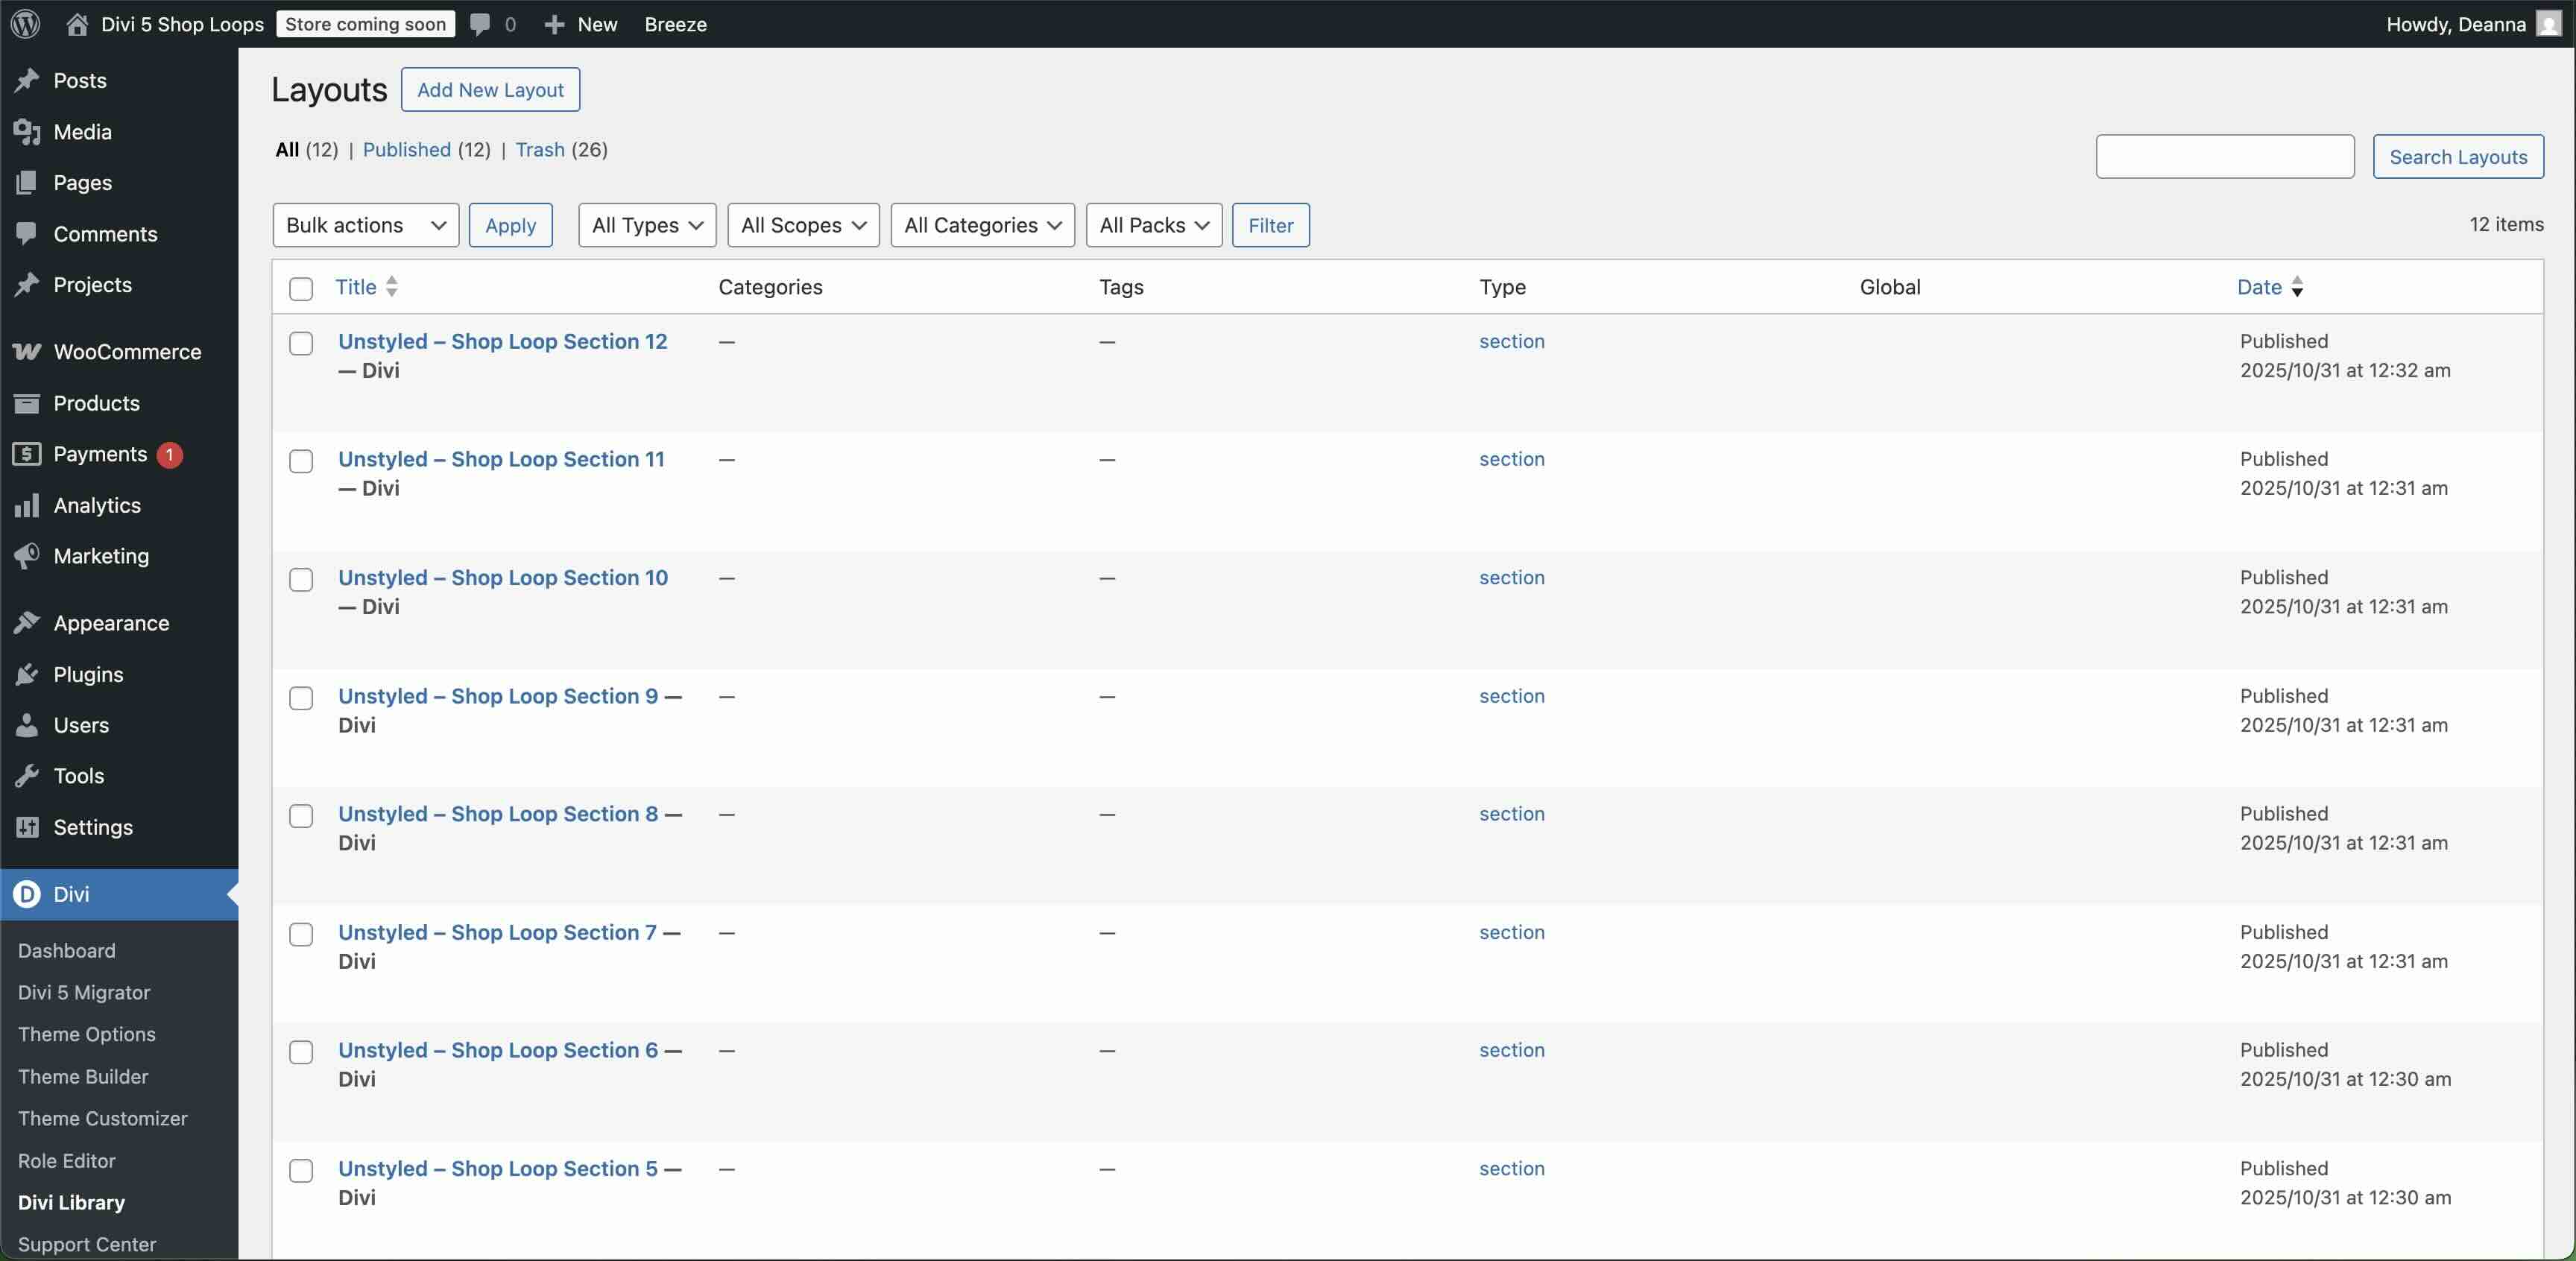Select the Appearance paintbrush icon
The height and width of the screenshot is (1261, 2576).
coord(27,622)
